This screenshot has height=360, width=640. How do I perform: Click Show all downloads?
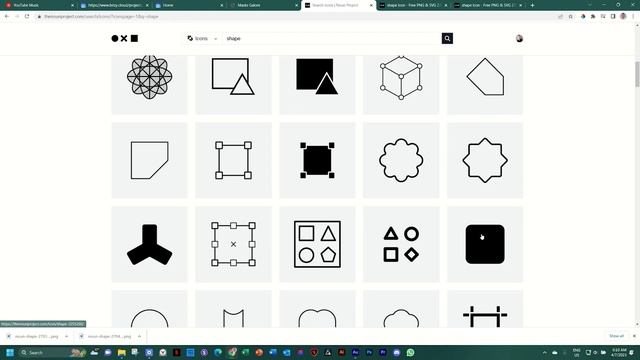coord(616,336)
